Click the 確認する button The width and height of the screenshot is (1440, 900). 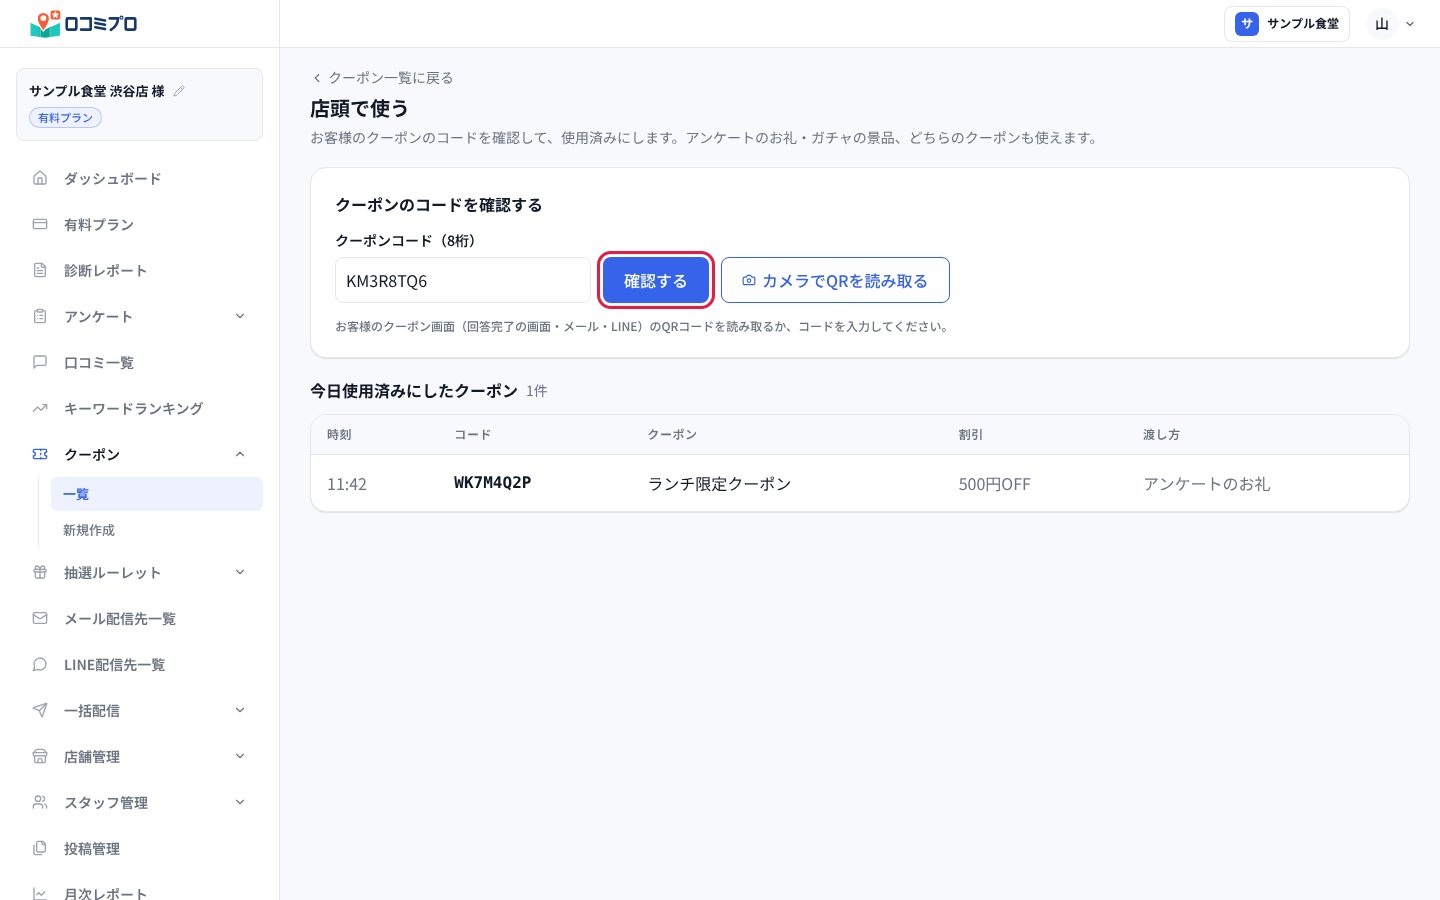pos(656,280)
